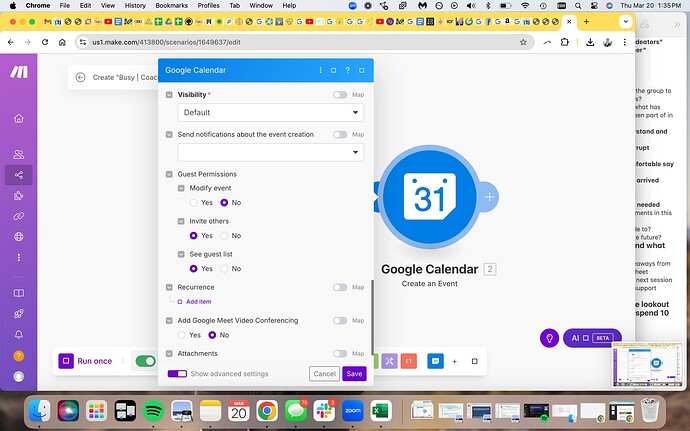Toggle the green scheduling switch
The width and height of the screenshot is (690, 431).
coord(146,361)
